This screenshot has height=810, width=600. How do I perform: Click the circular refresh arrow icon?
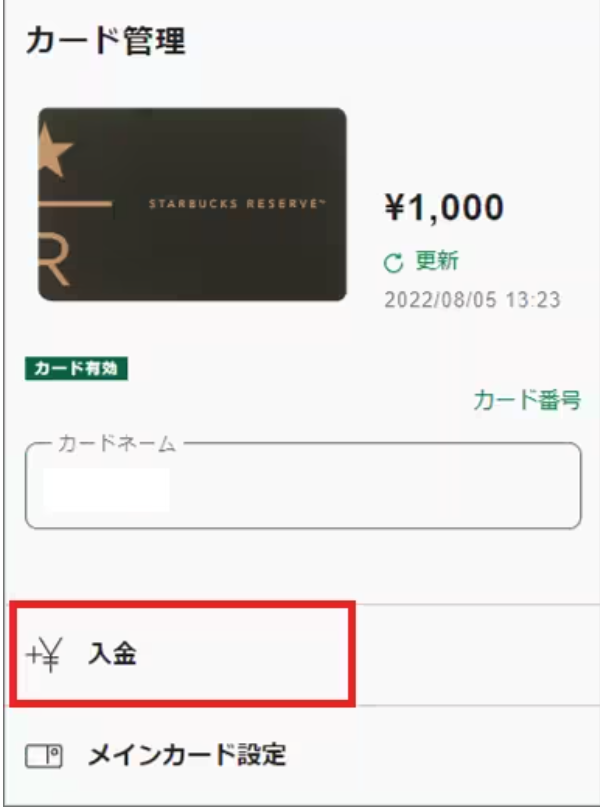(393, 263)
